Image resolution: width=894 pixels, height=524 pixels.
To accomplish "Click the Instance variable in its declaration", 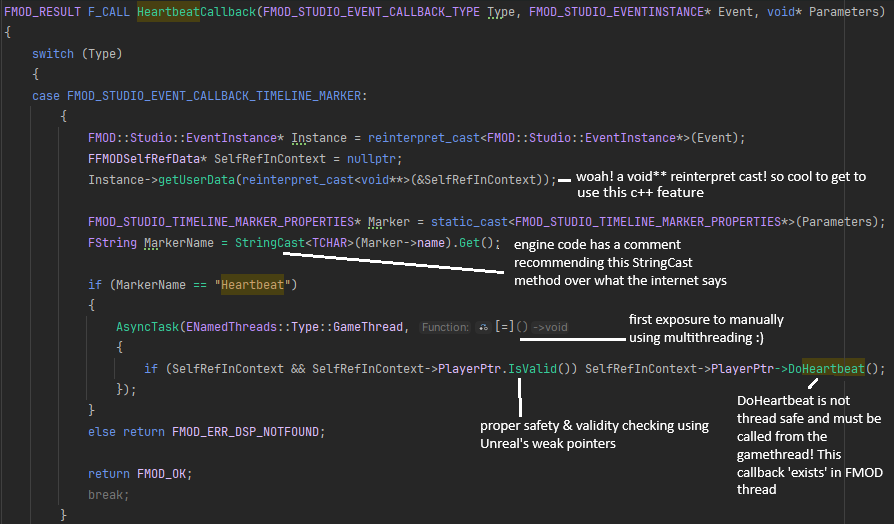I will [319, 138].
